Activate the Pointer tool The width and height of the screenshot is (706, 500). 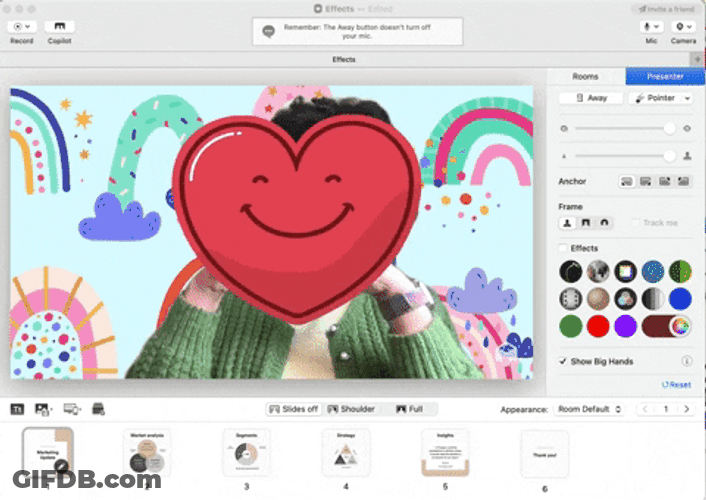coord(655,98)
